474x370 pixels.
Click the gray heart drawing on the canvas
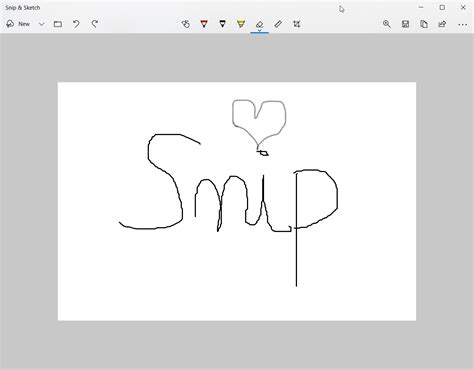(x=259, y=123)
